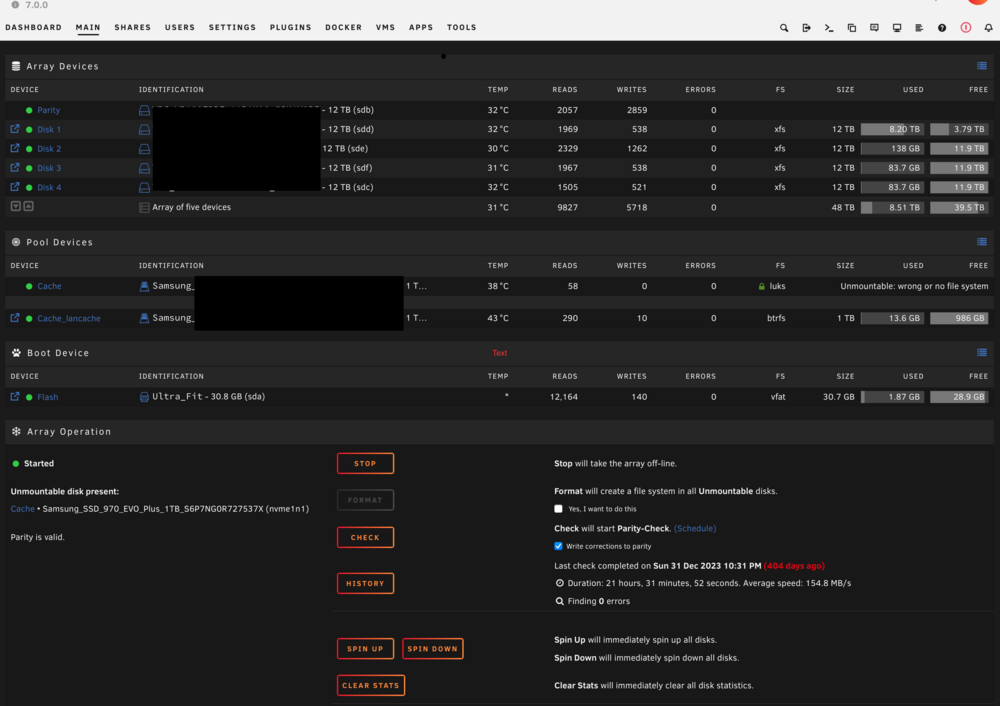Open the DOCKER tab
The width and height of the screenshot is (1000, 706).
343,27
